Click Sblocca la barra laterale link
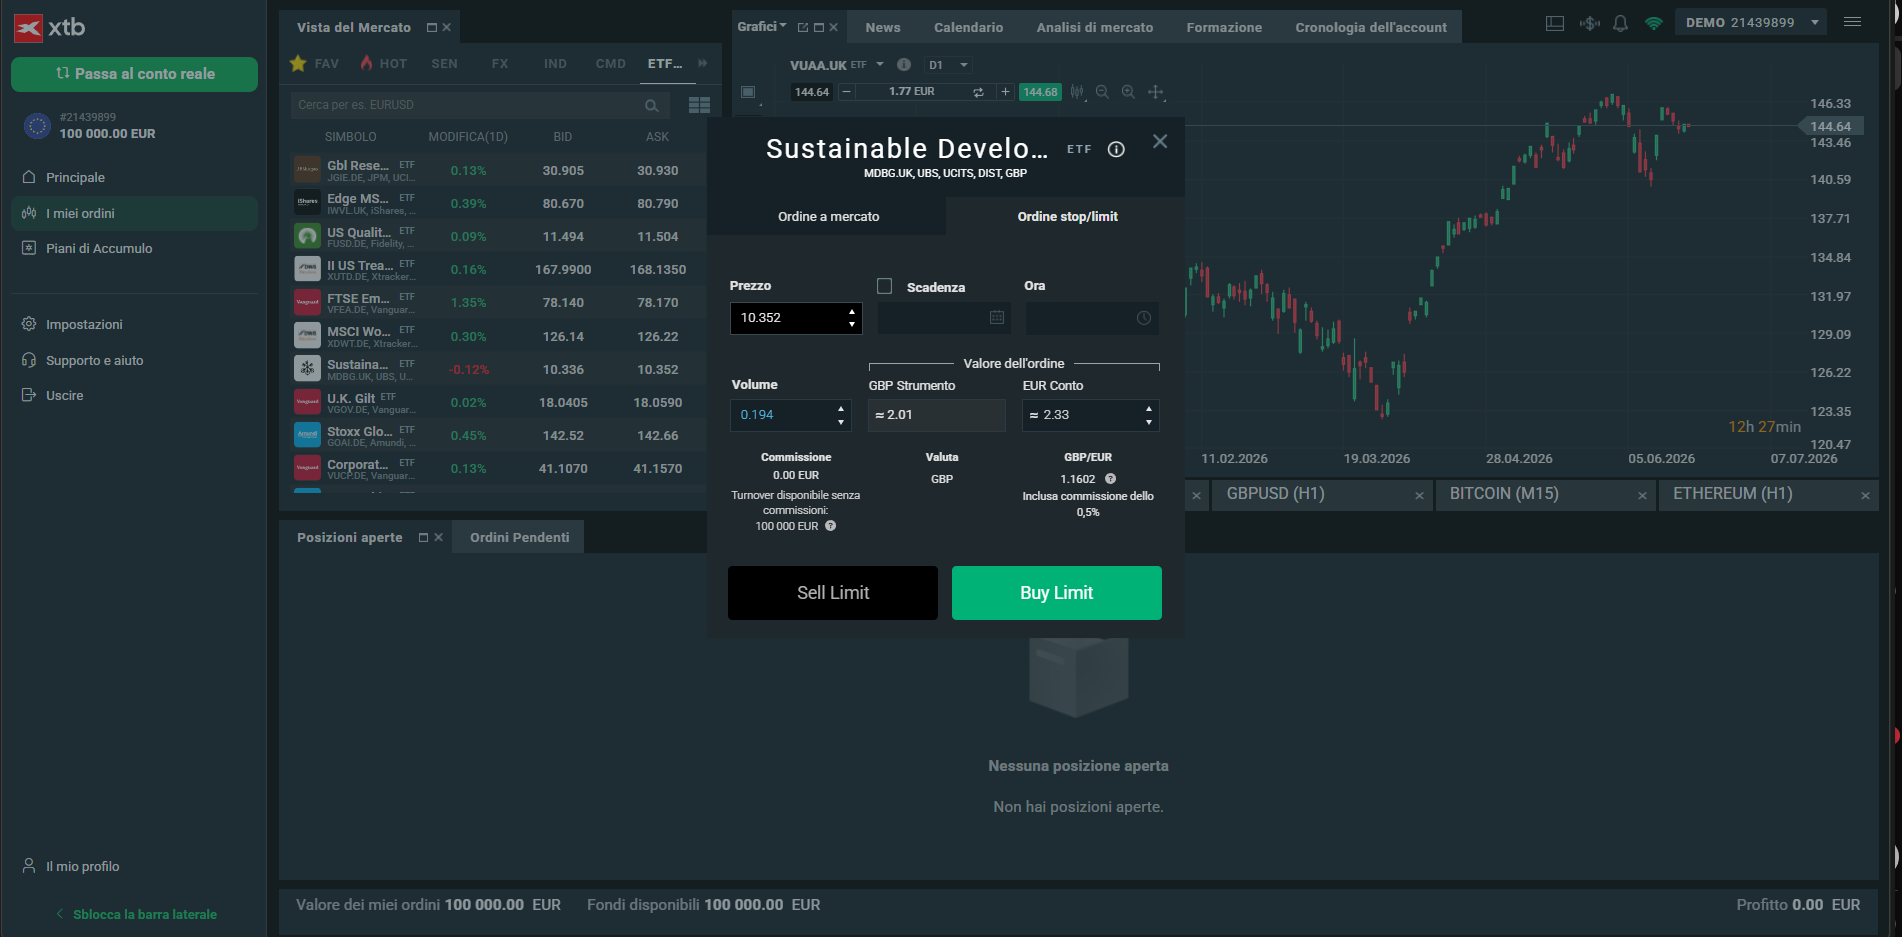 click(x=136, y=914)
